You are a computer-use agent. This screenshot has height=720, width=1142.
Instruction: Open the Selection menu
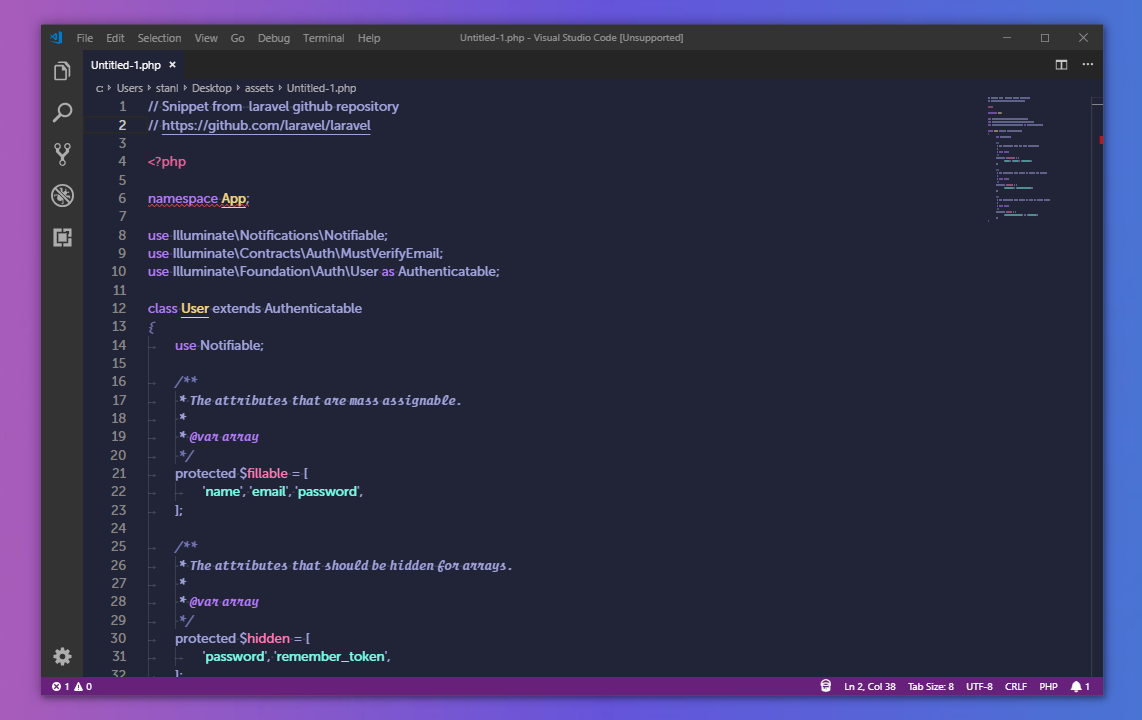click(x=159, y=38)
